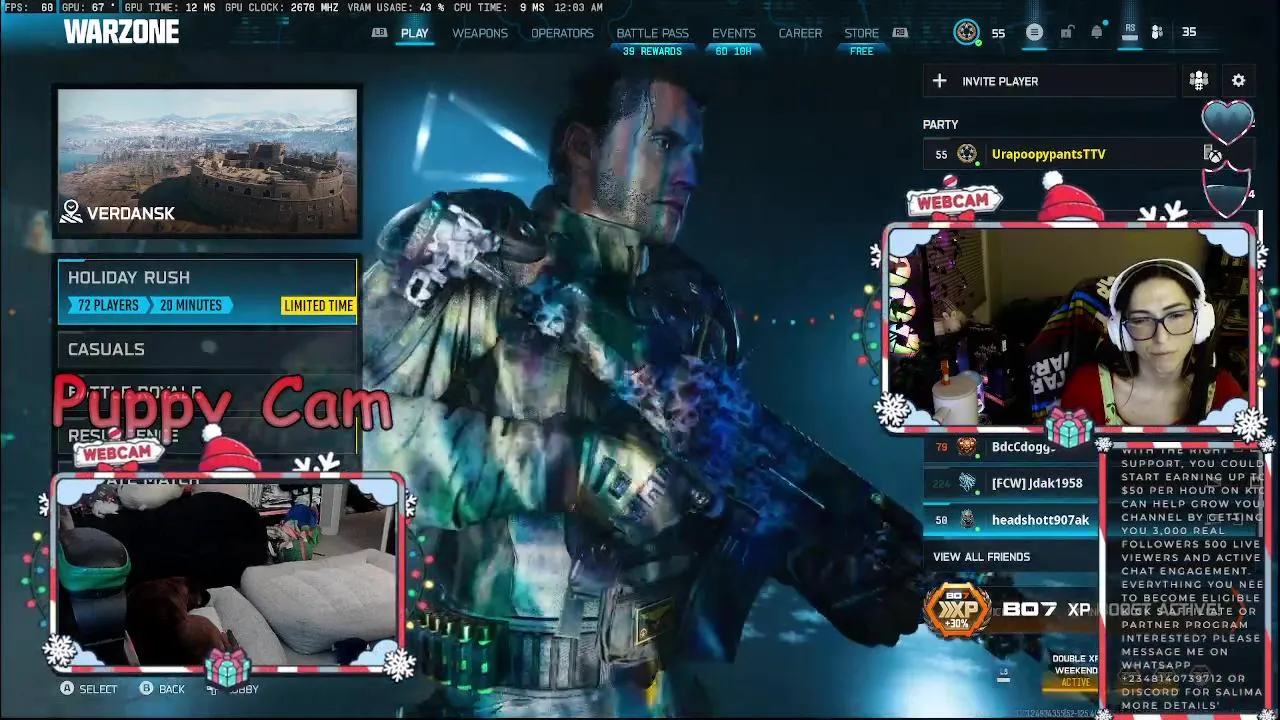Viewport: 1280px width, 720px height.
Task: Click the Verdansk map pin icon
Action: [71, 212]
